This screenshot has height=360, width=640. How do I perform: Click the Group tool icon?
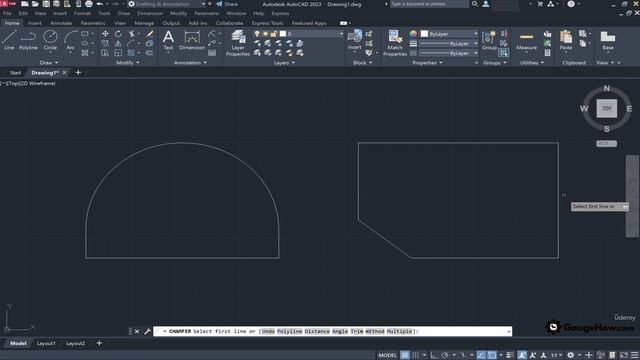(x=489, y=40)
